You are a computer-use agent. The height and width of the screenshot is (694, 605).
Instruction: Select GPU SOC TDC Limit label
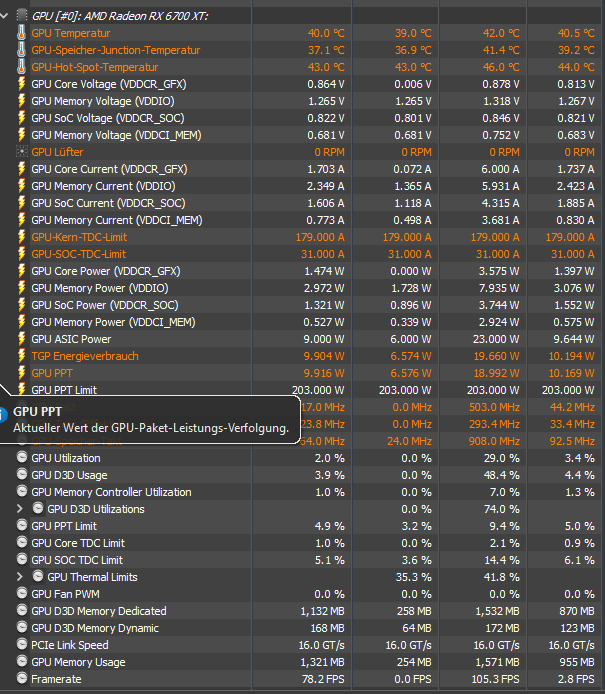click(x=77, y=560)
